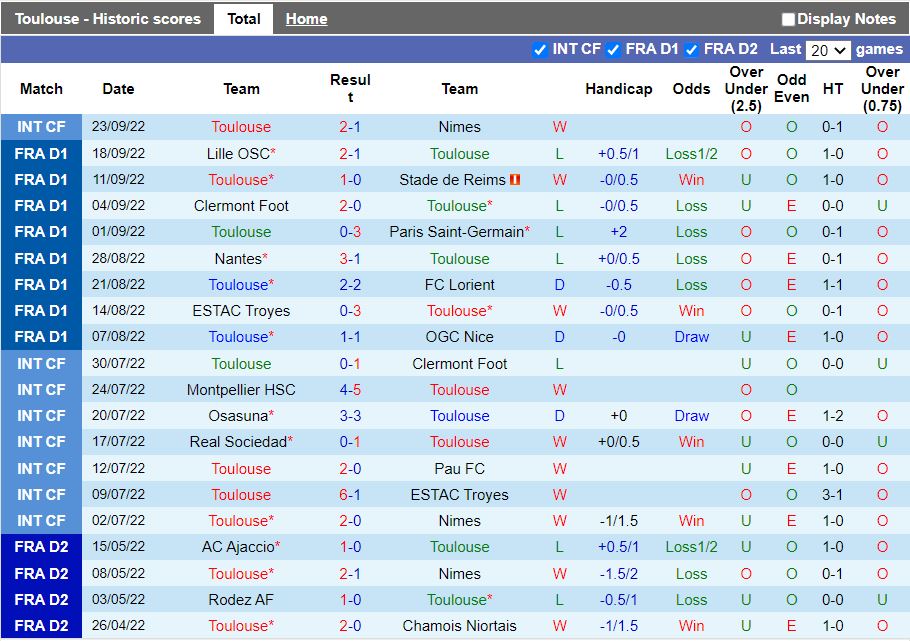Click the Chamois Niortais team link
The image size is (910, 641).
tap(460, 626)
